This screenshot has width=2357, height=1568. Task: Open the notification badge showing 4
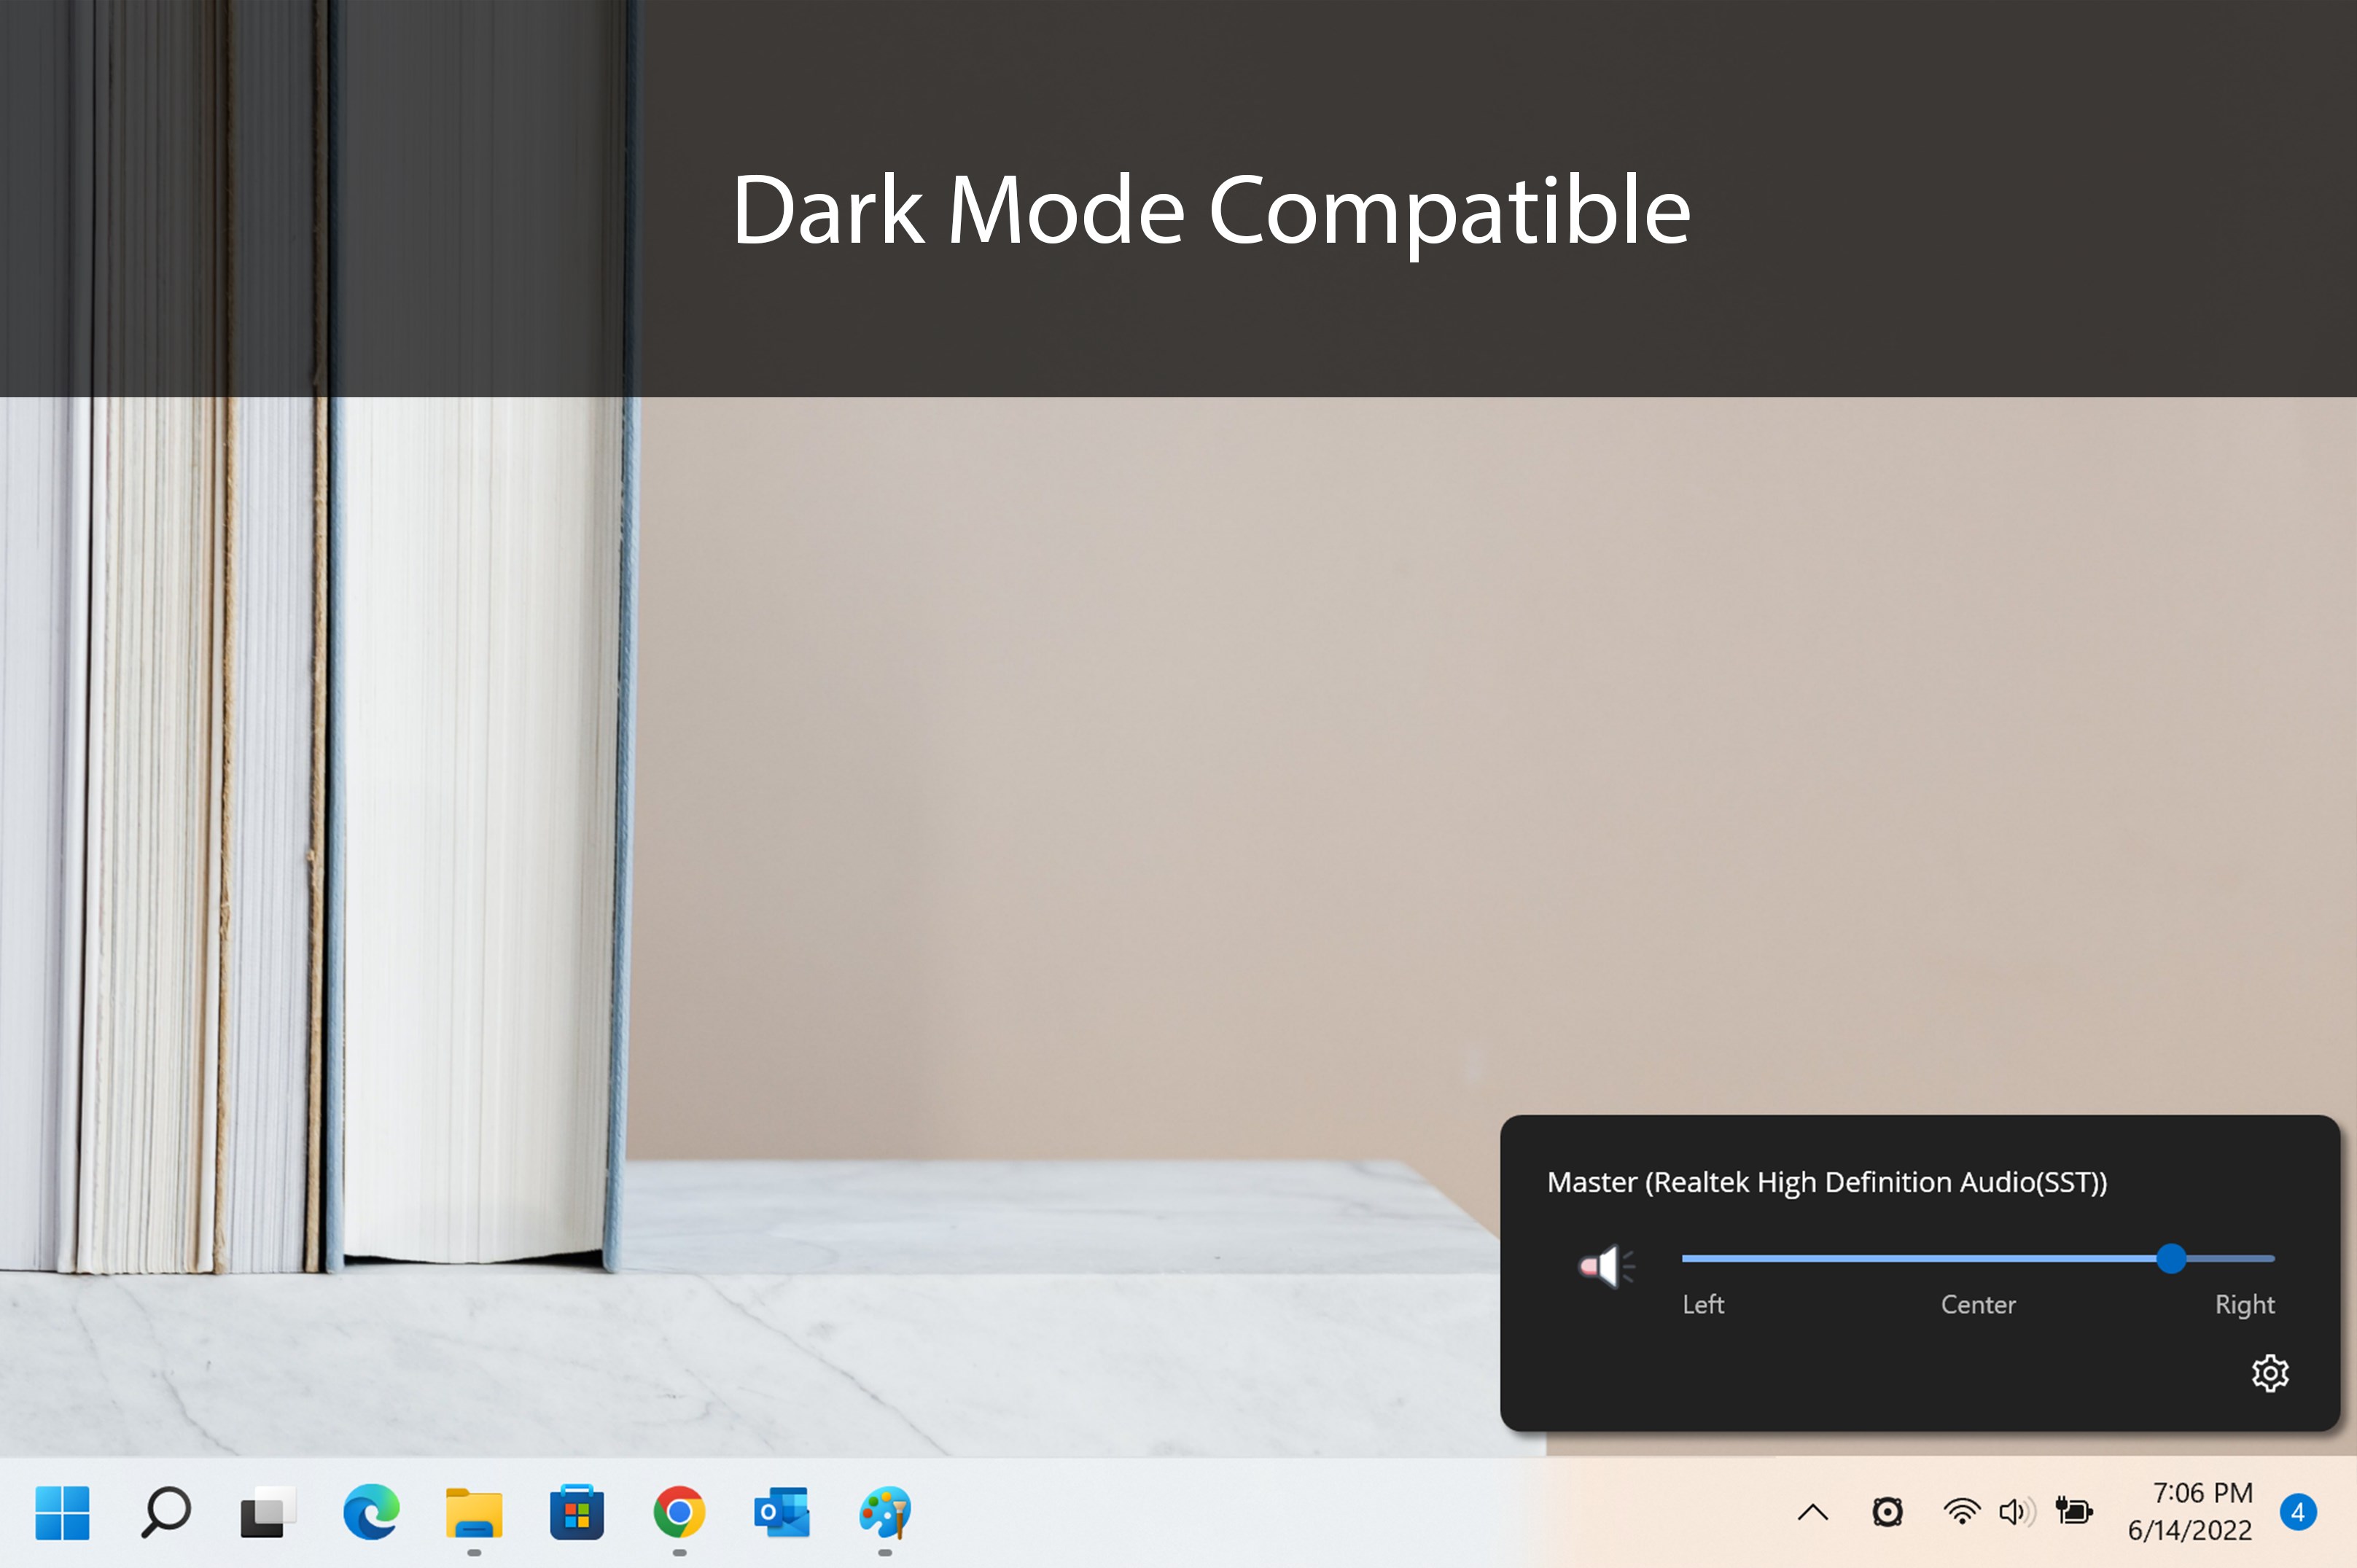pyautogui.click(x=2297, y=1512)
